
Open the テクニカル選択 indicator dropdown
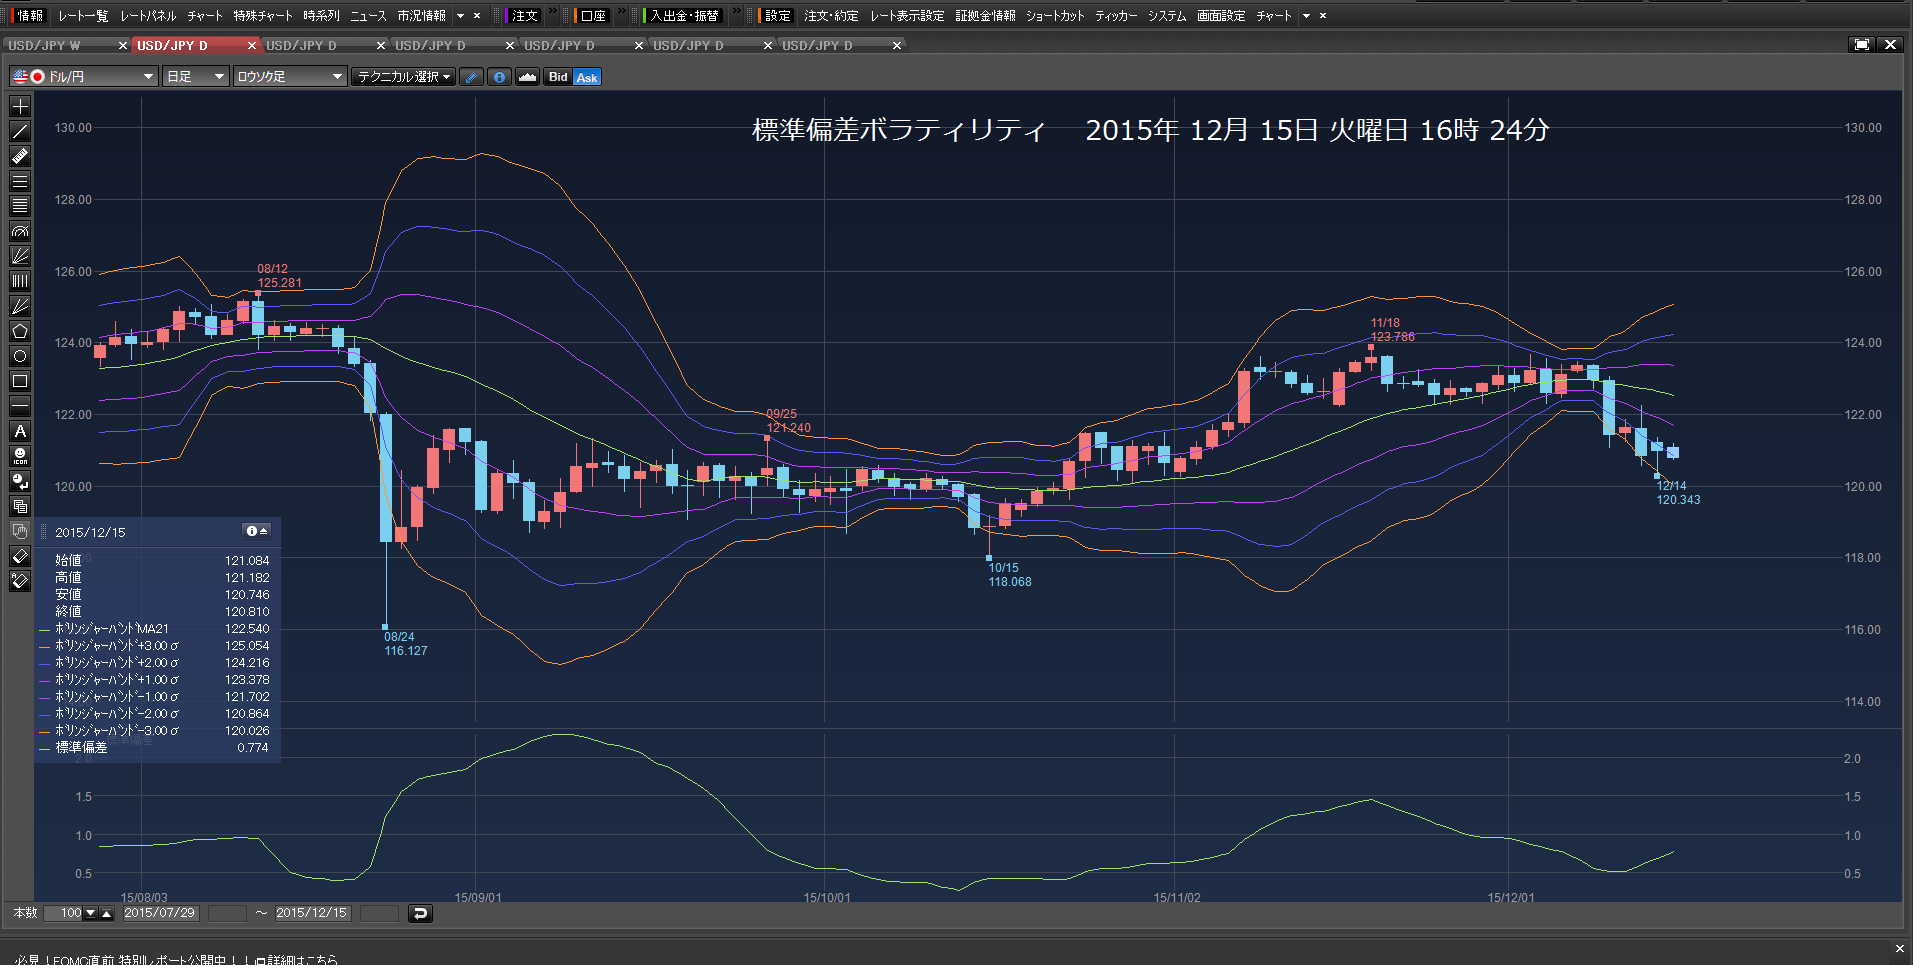click(403, 77)
